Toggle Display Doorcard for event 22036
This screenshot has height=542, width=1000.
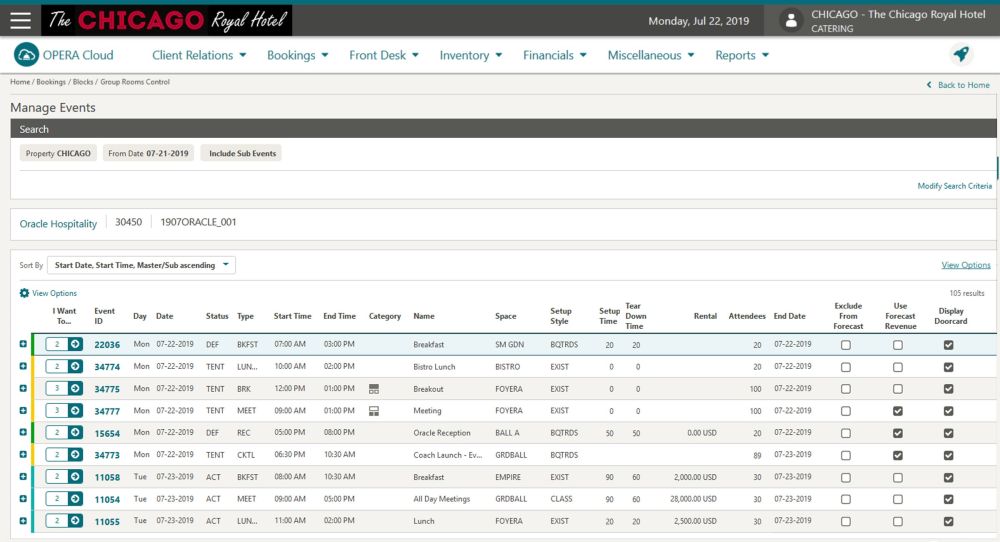[x=948, y=345]
